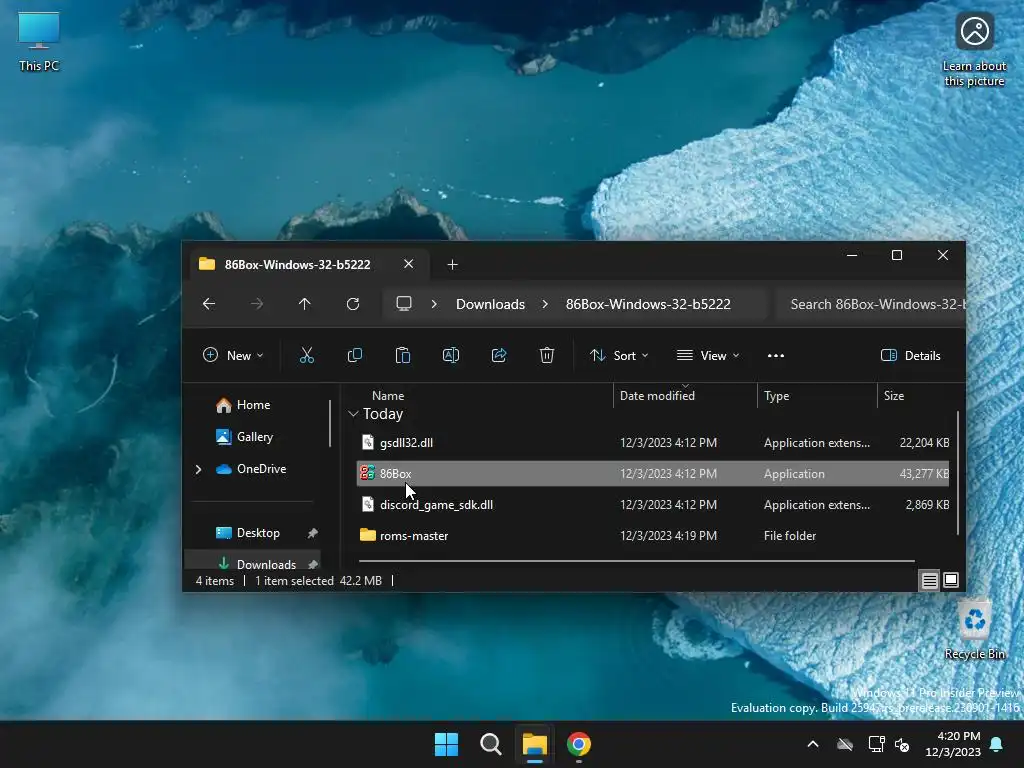The width and height of the screenshot is (1024, 768).
Task: Select OneDrive in navigation pane
Action: [x=261, y=469]
